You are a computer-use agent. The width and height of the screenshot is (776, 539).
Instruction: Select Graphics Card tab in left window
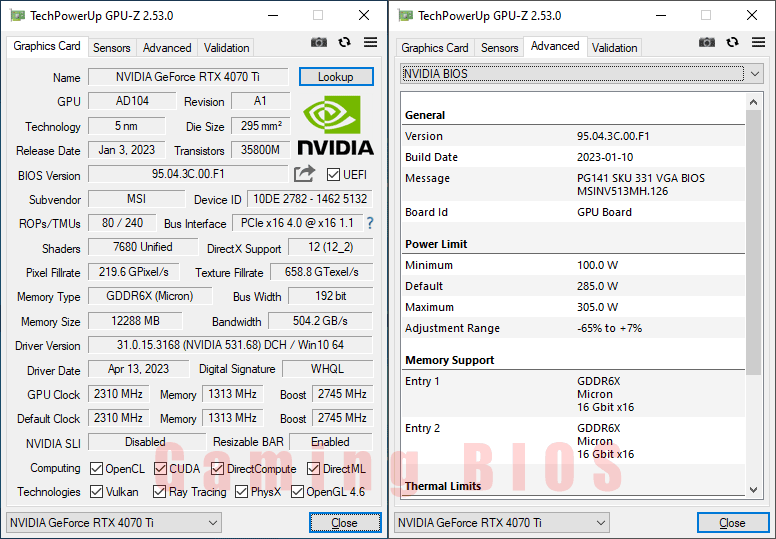(47, 46)
